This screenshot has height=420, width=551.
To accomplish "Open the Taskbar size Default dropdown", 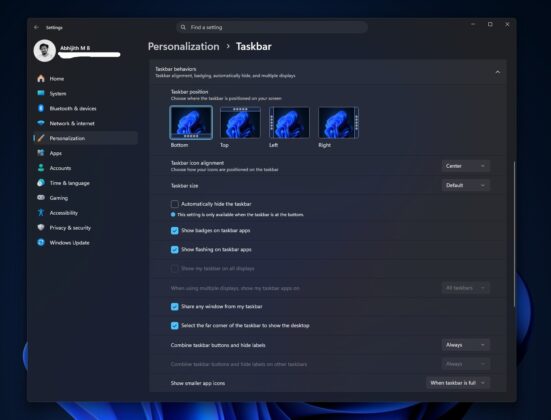I will [x=466, y=185].
